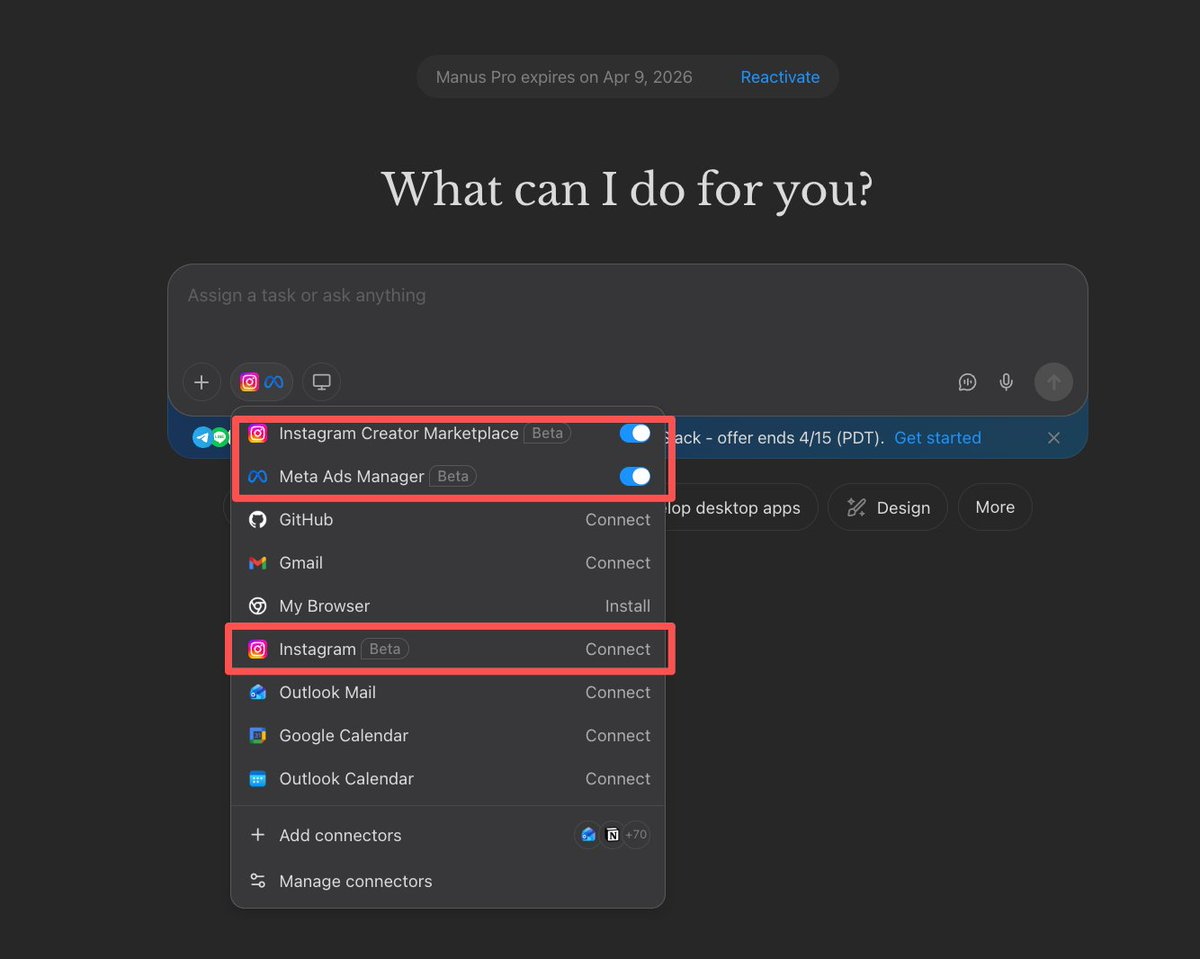This screenshot has height=959, width=1200.
Task: Click the Instagram Creator Marketplace logo icon
Action: (257, 434)
